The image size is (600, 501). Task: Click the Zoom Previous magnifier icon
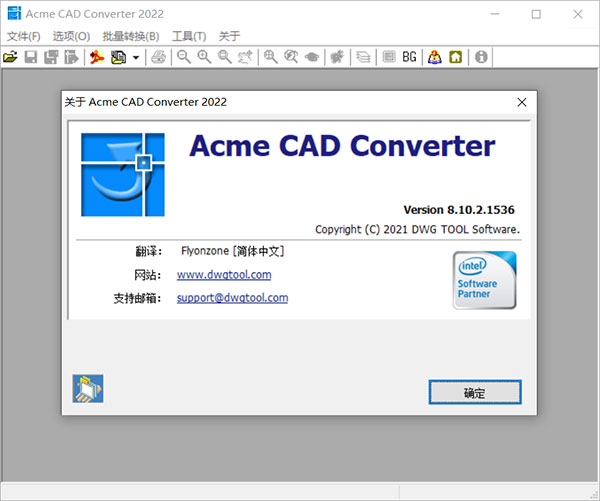pos(291,57)
